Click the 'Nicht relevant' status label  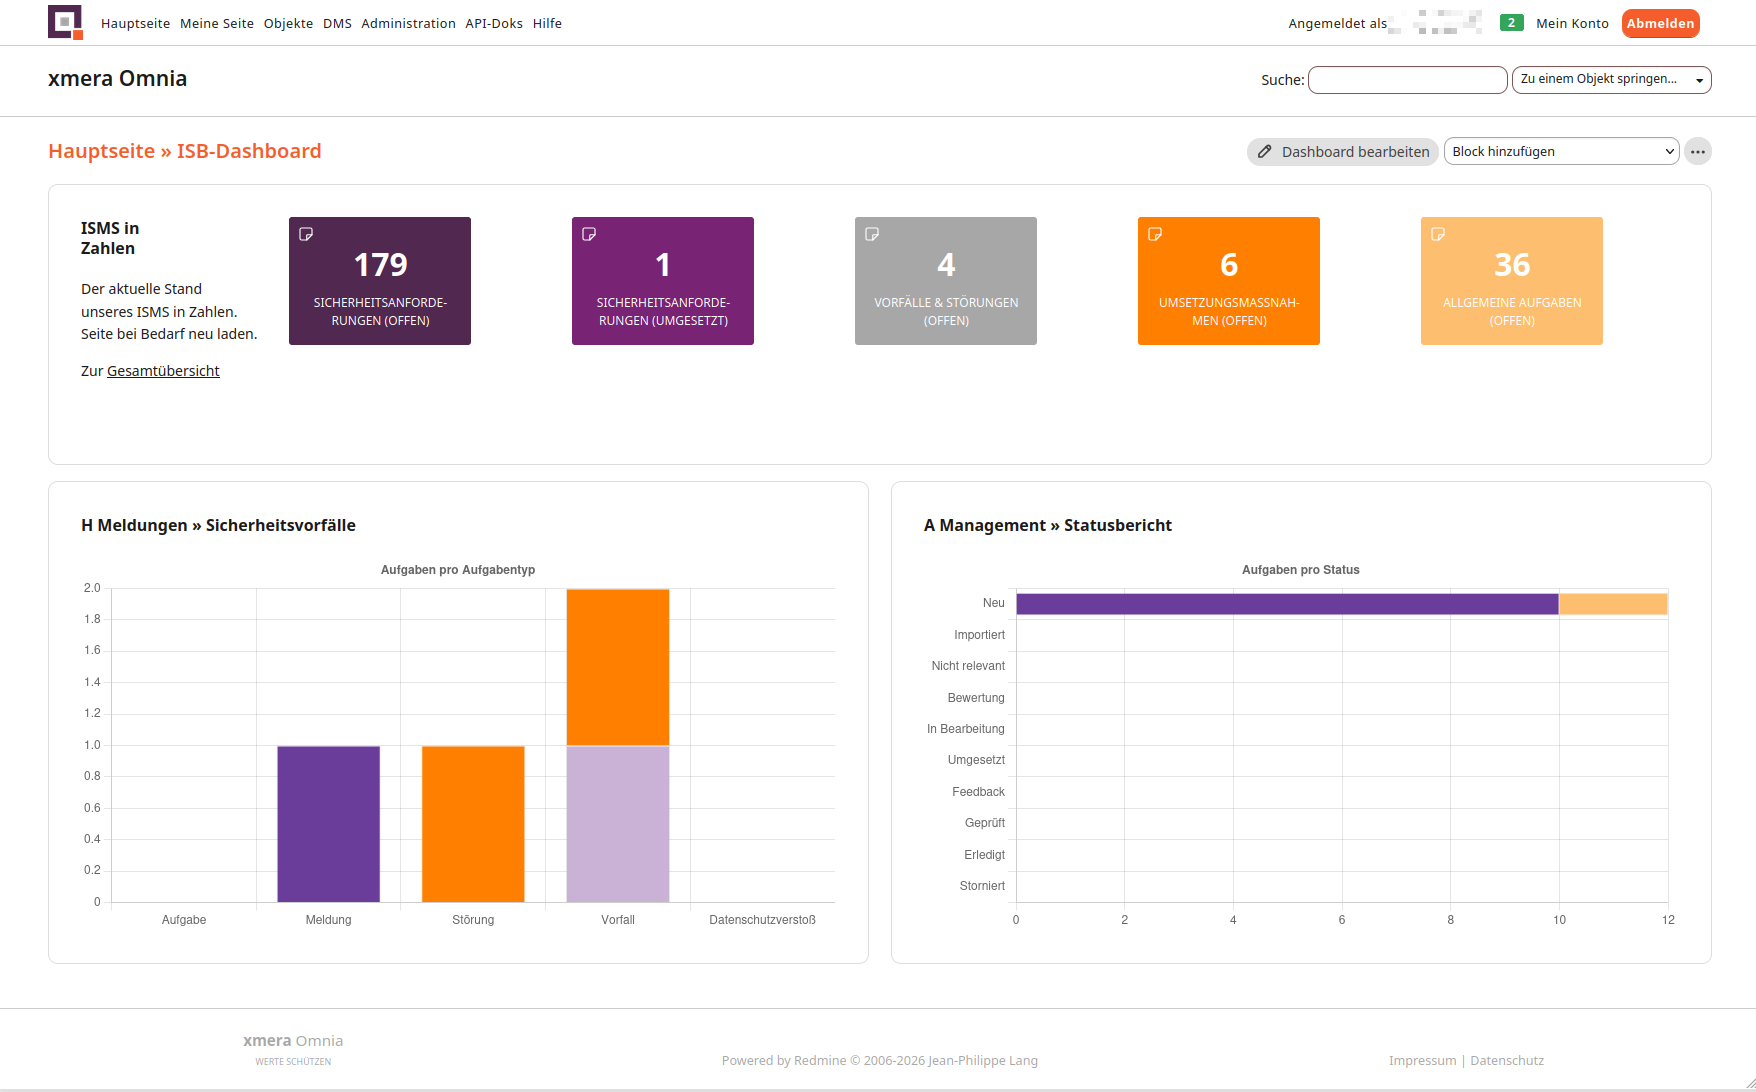pos(968,666)
